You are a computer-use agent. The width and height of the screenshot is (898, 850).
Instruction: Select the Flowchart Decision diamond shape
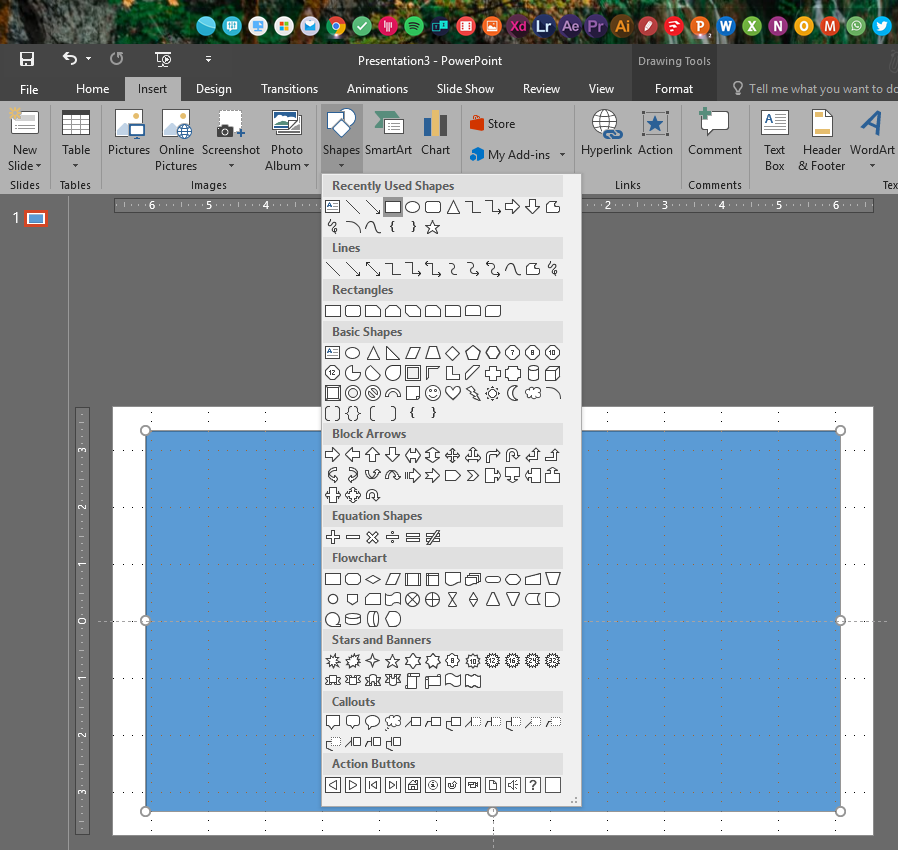click(x=373, y=579)
